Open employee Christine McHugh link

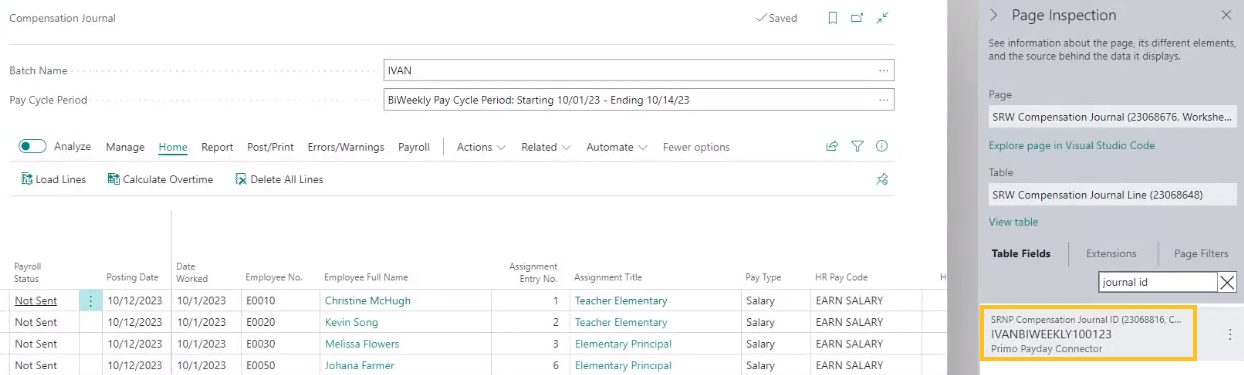(x=367, y=300)
